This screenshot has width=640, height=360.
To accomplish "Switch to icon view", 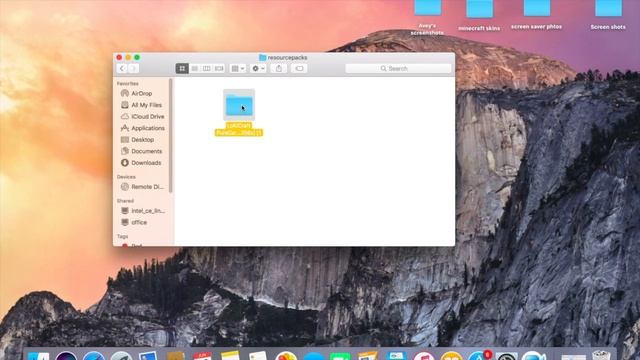I will pyautogui.click(x=182, y=69).
